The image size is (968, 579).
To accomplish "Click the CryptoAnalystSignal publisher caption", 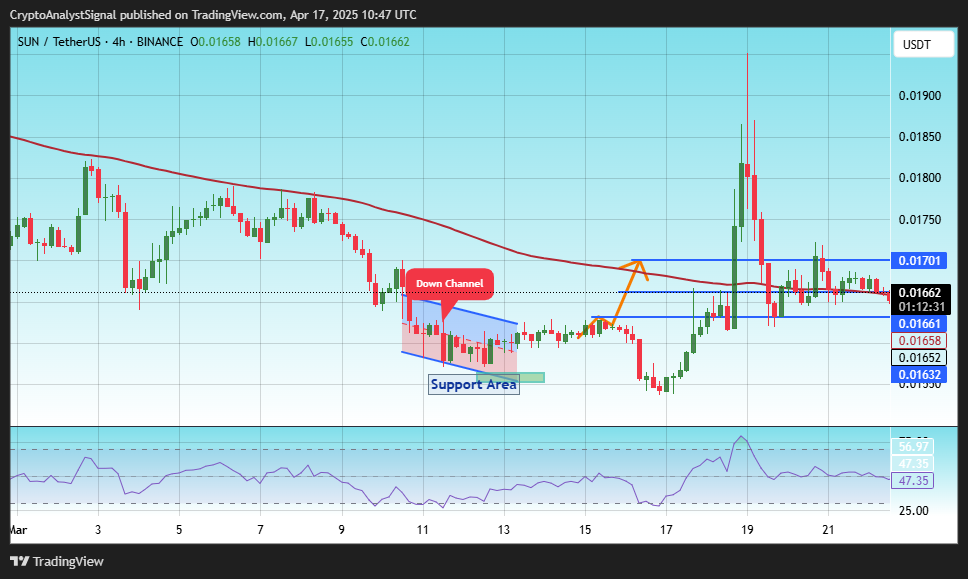I will click(x=213, y=15).
